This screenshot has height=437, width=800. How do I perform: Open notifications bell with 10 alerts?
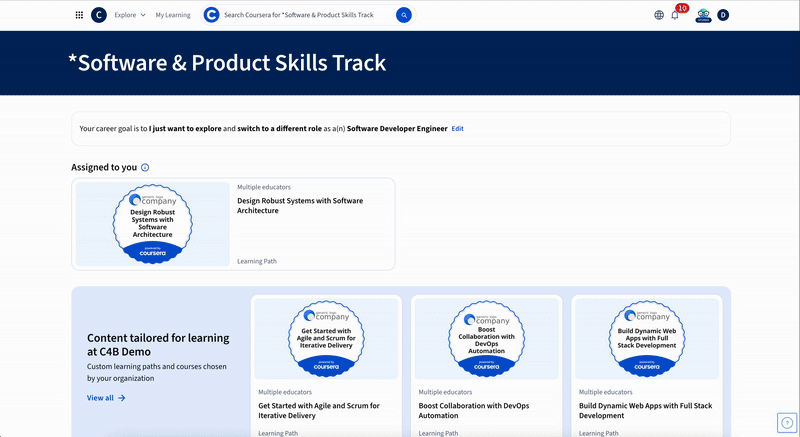675,15
